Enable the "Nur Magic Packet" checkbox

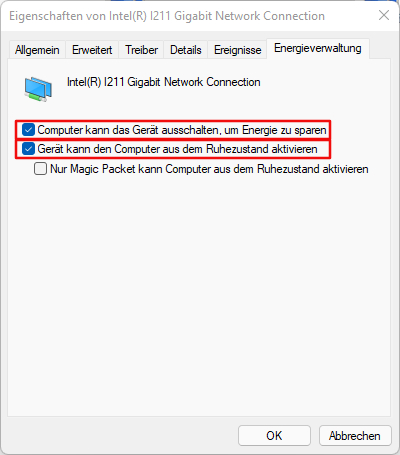point(40,169)
